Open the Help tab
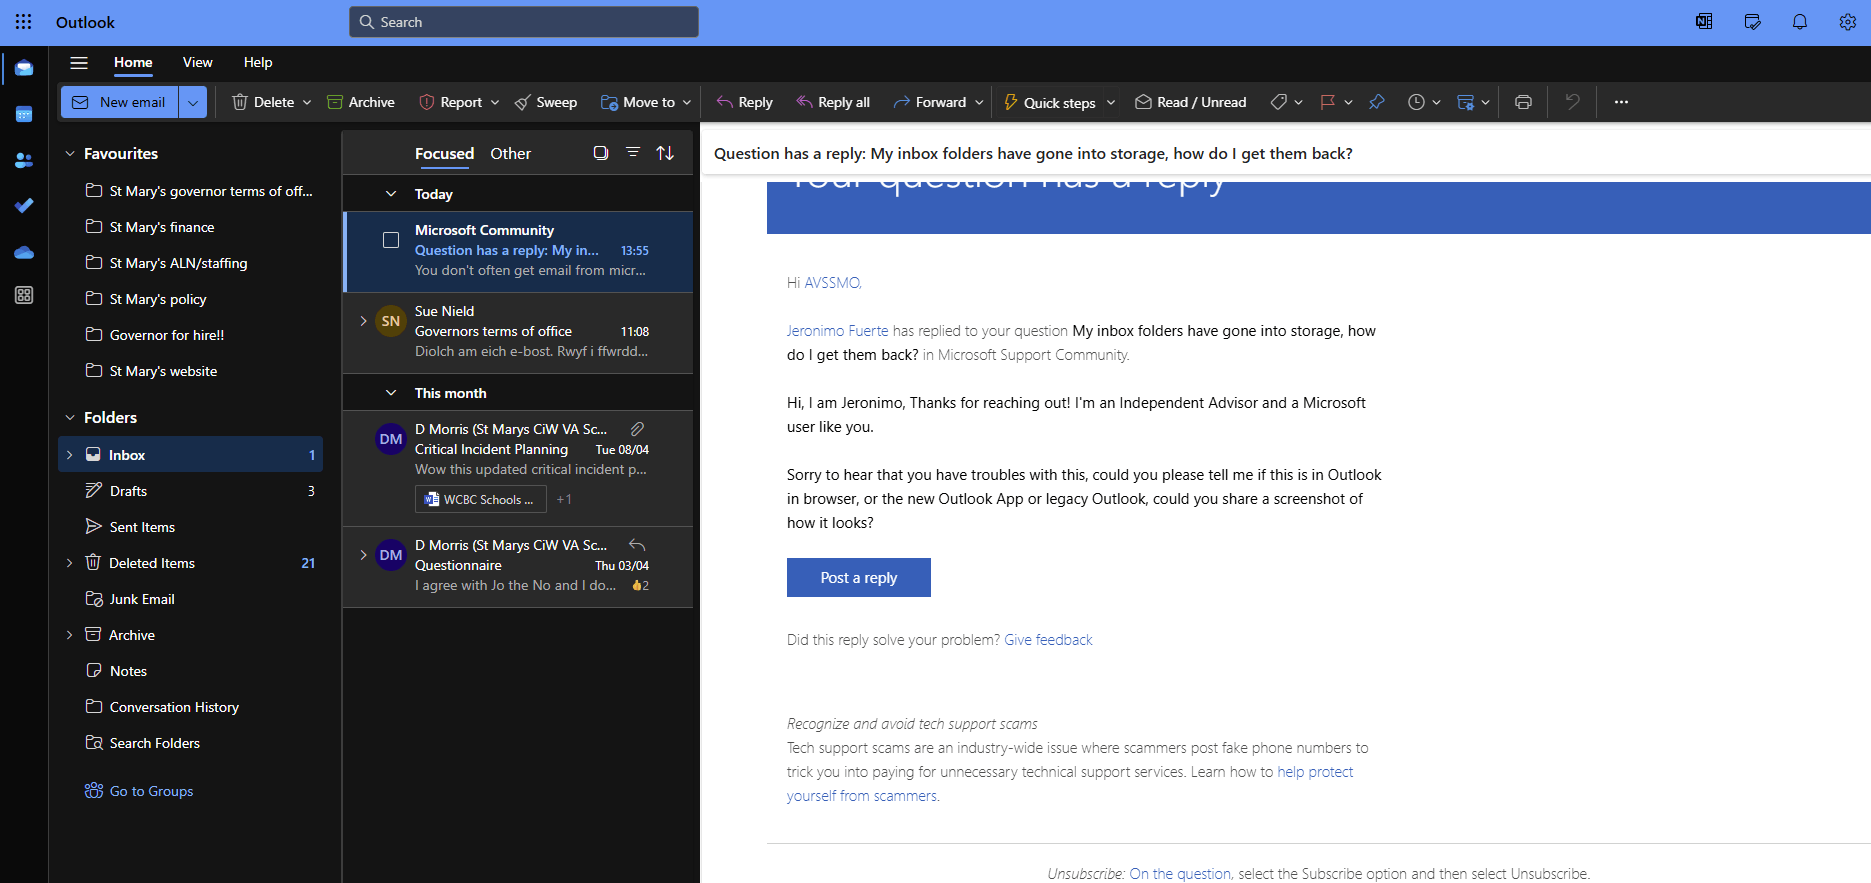Screen dimensions: 1871x883 point(258,62)
